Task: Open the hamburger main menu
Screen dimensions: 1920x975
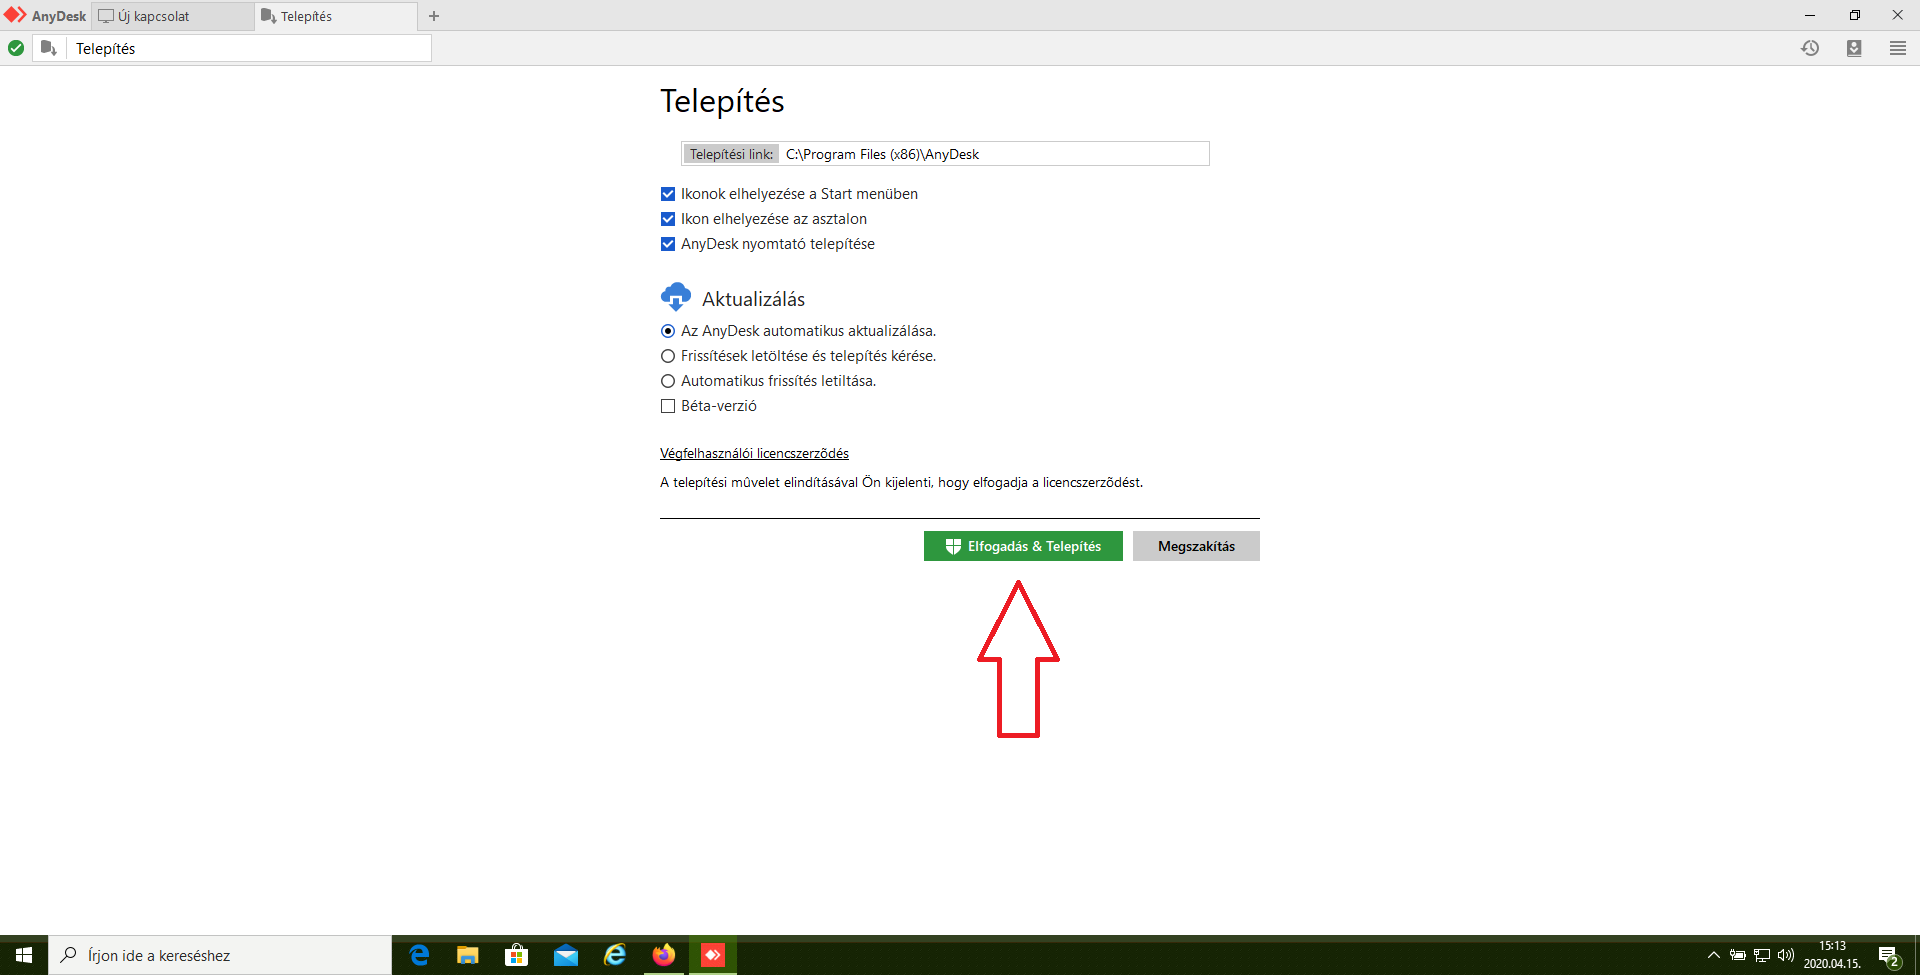Action: pyautogui.click(x=1898, y=48)
